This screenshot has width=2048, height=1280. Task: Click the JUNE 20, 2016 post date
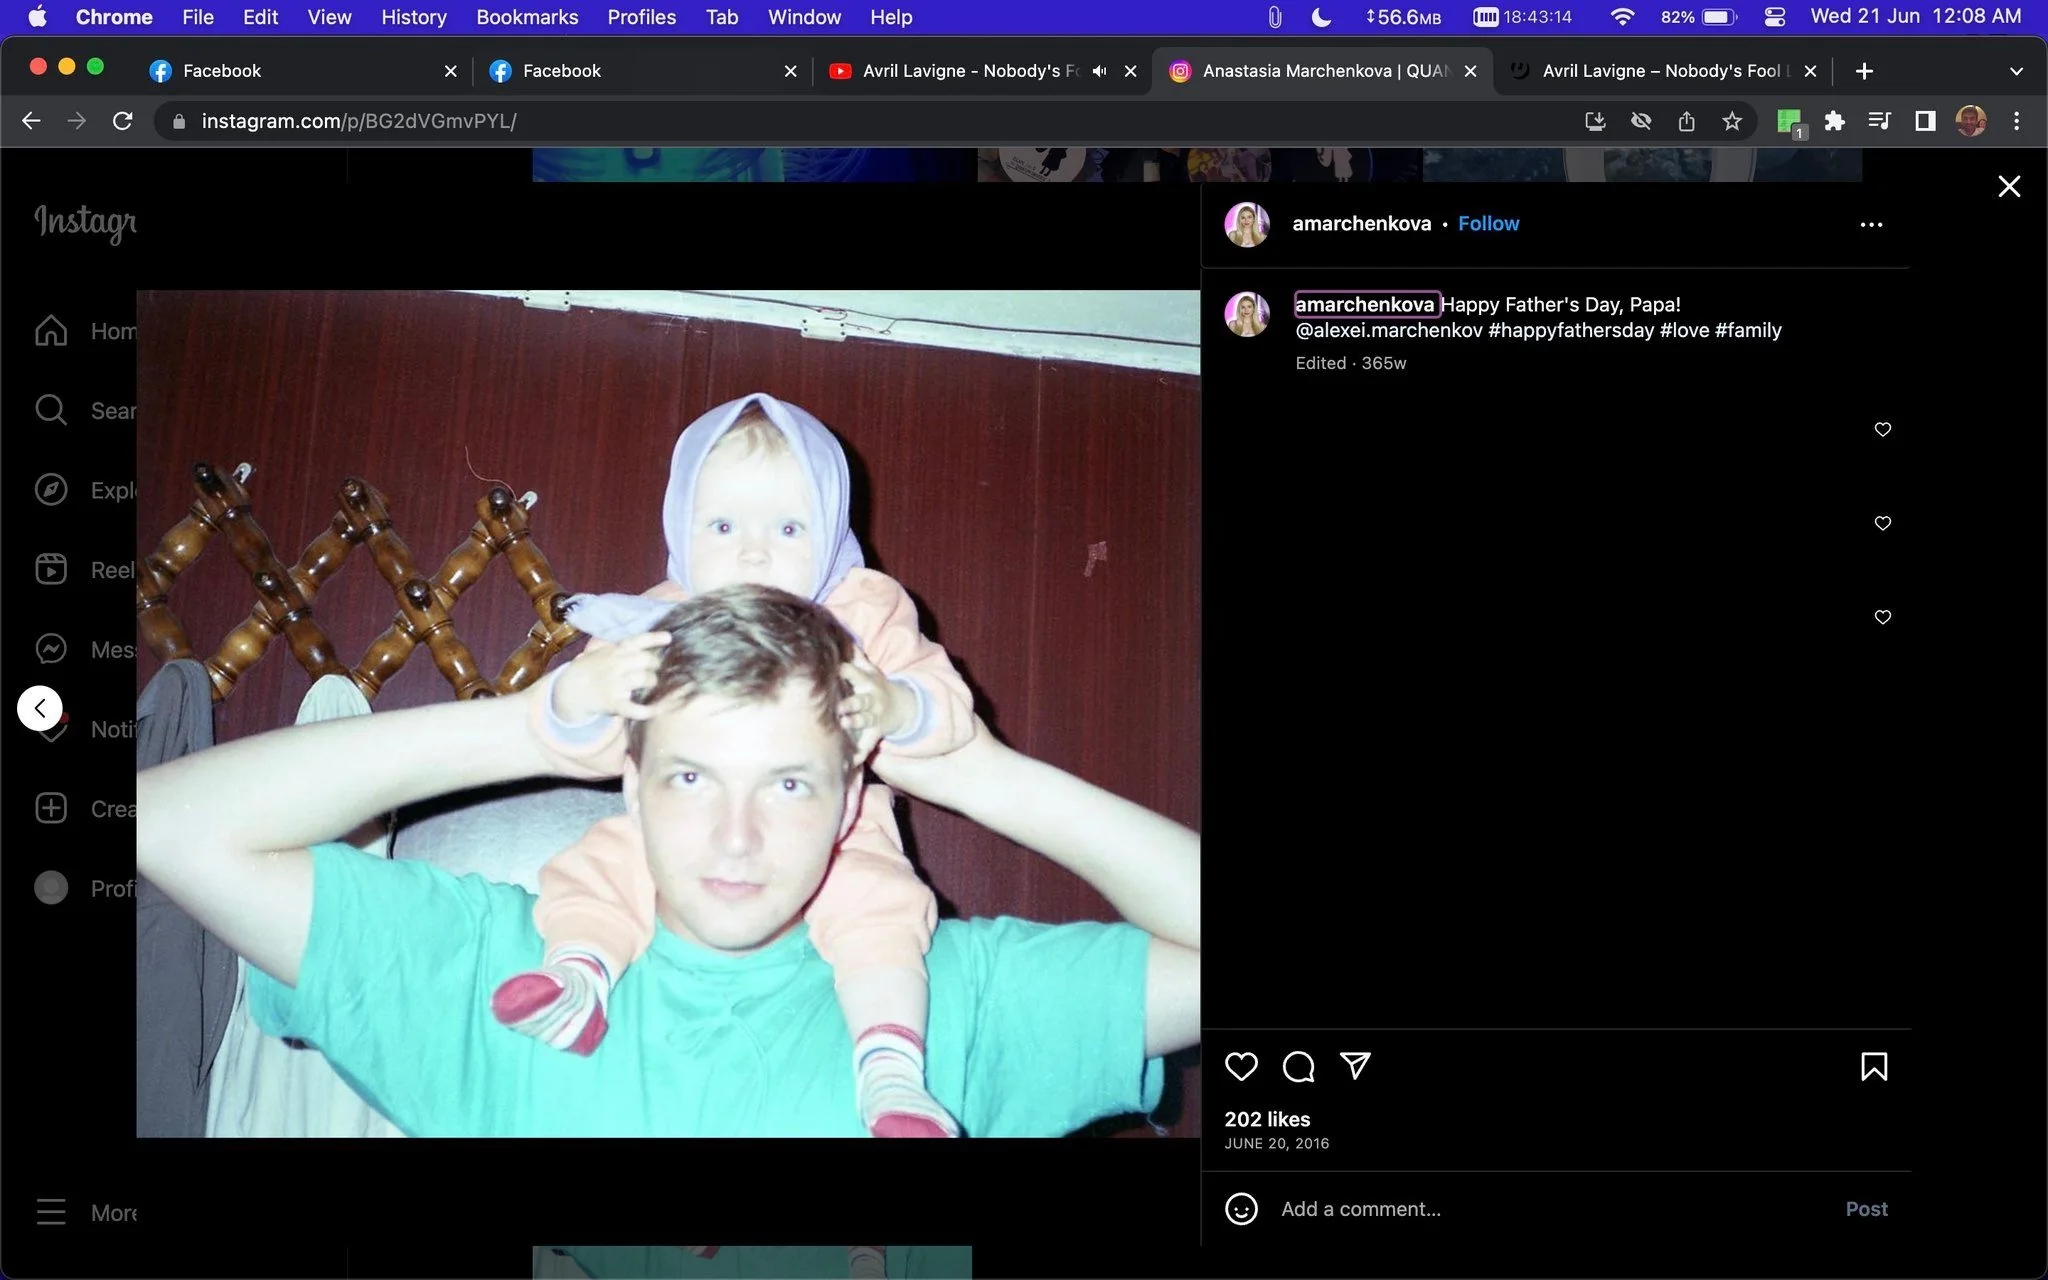pos(1277,1144)
